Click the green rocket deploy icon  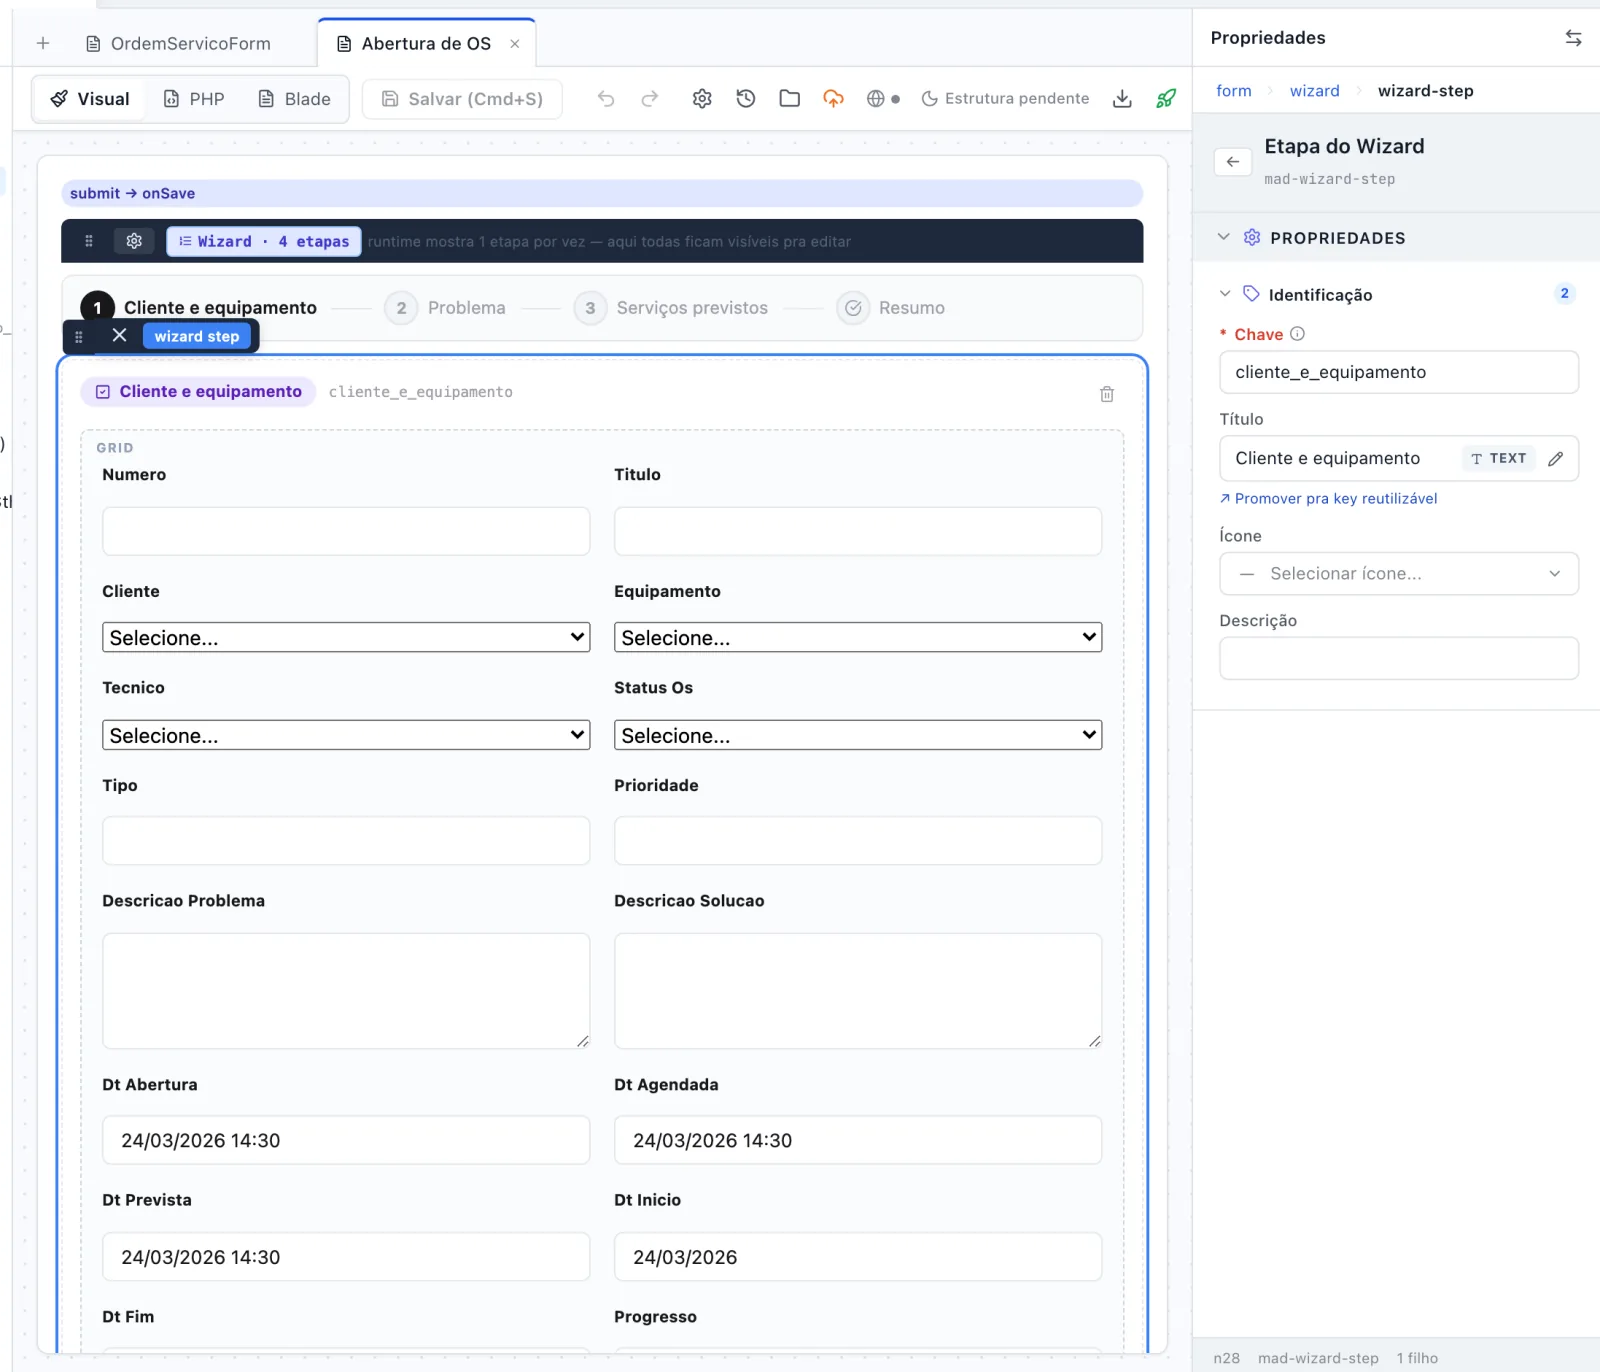(1166, 98)
